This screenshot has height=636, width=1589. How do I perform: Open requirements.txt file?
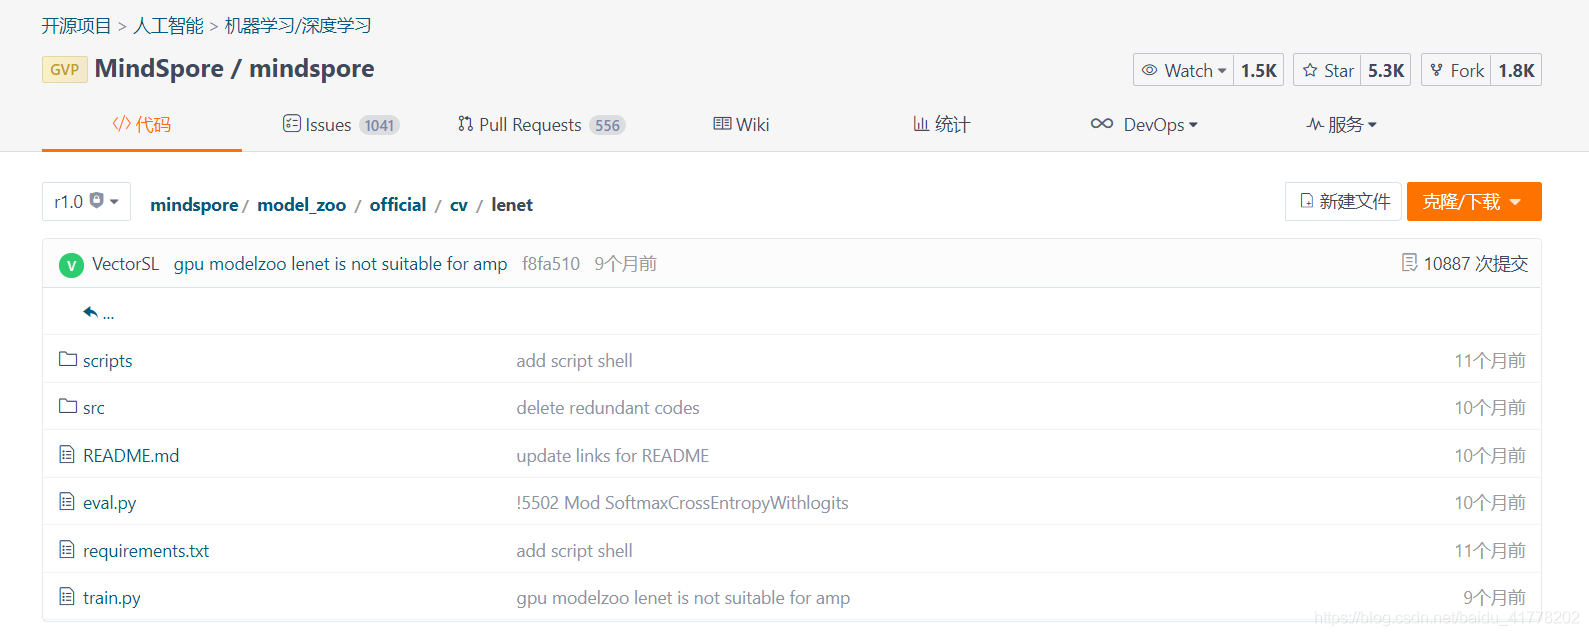click(x=146, y=550)
